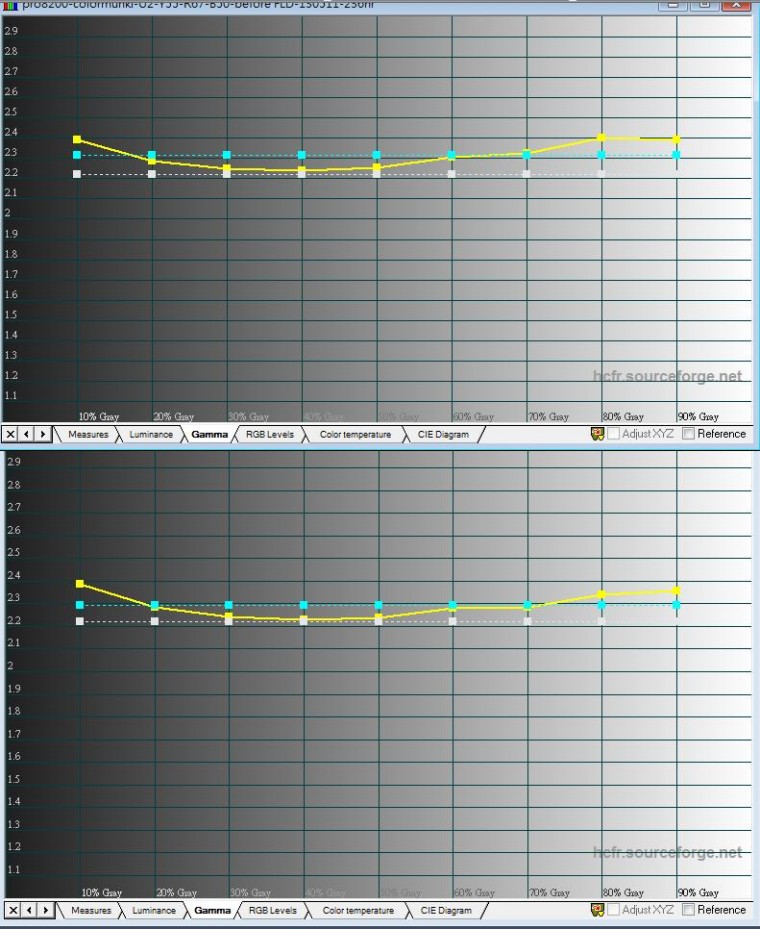Screen dimensions: 760x929
Task: Switch to Luminance tab in upper window
Action: [151, 434]
